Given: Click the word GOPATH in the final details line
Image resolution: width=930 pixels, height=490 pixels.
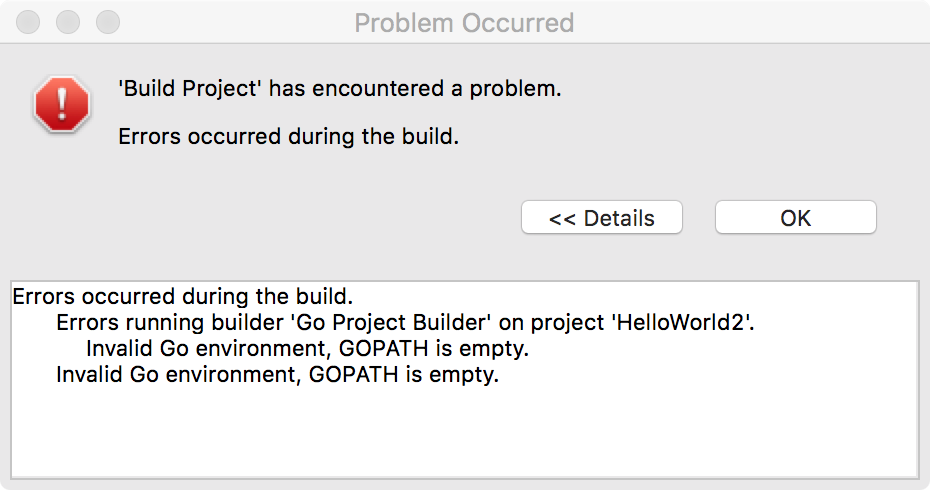Looking at the screenshot, I should pyautogui.click(x=353, y=374).
